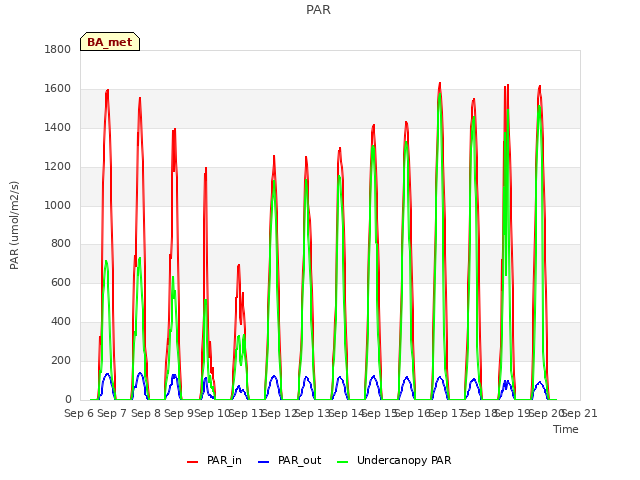The height and width of the screenshot is (480, 640).
Task: Click the 600 y-axis tick label
Action: pyautogui.click(x=61, y=282)
